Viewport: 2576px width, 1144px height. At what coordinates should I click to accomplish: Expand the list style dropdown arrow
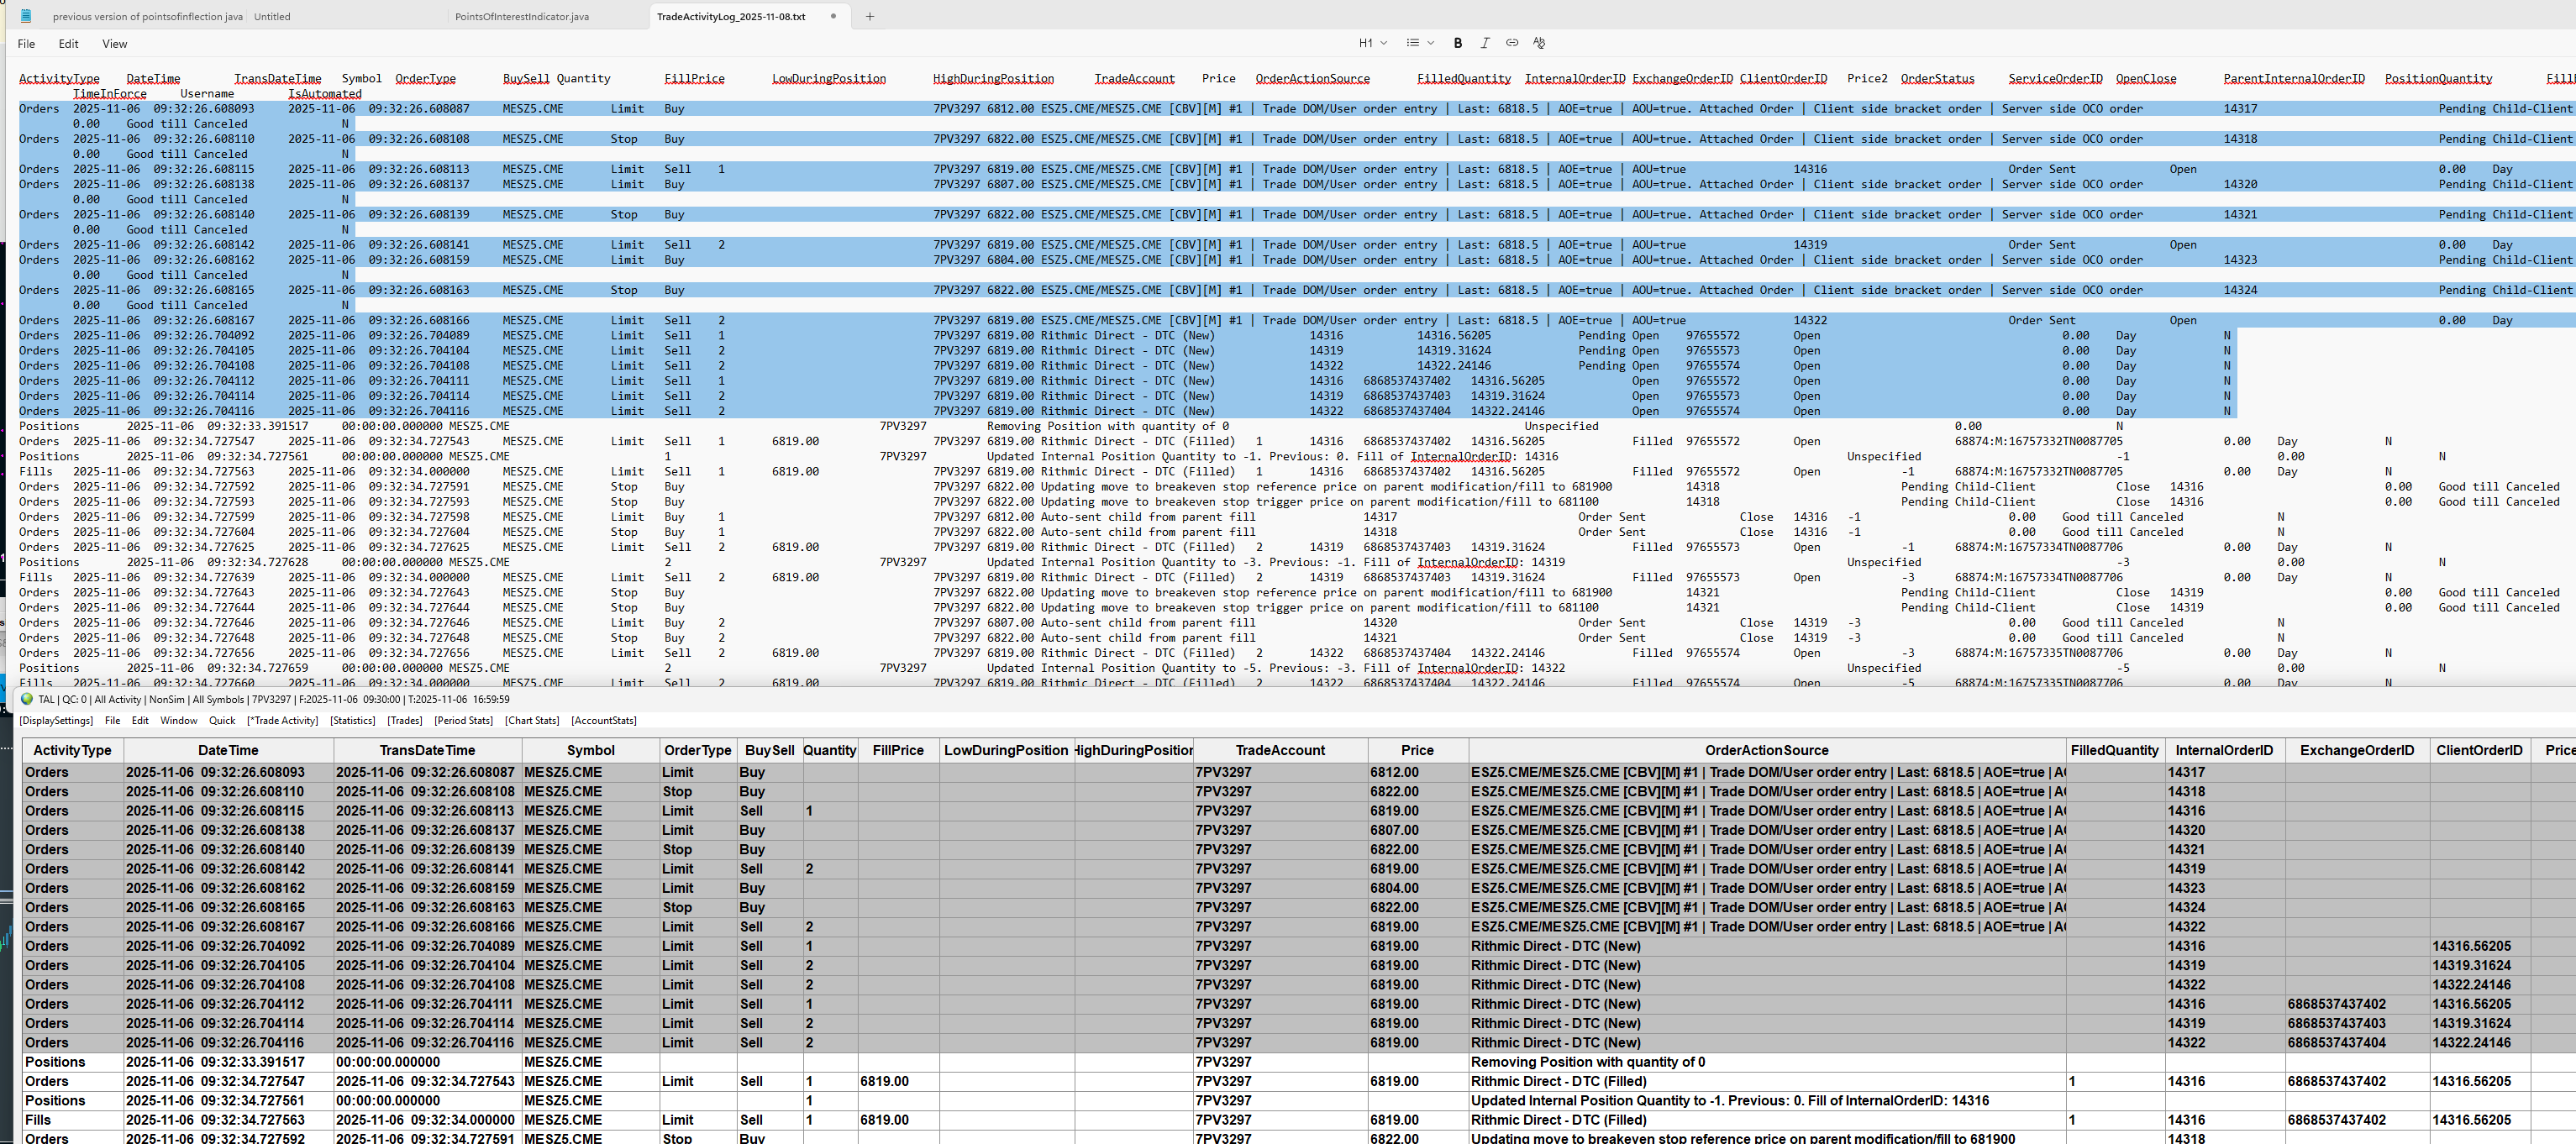point(1431,43)
